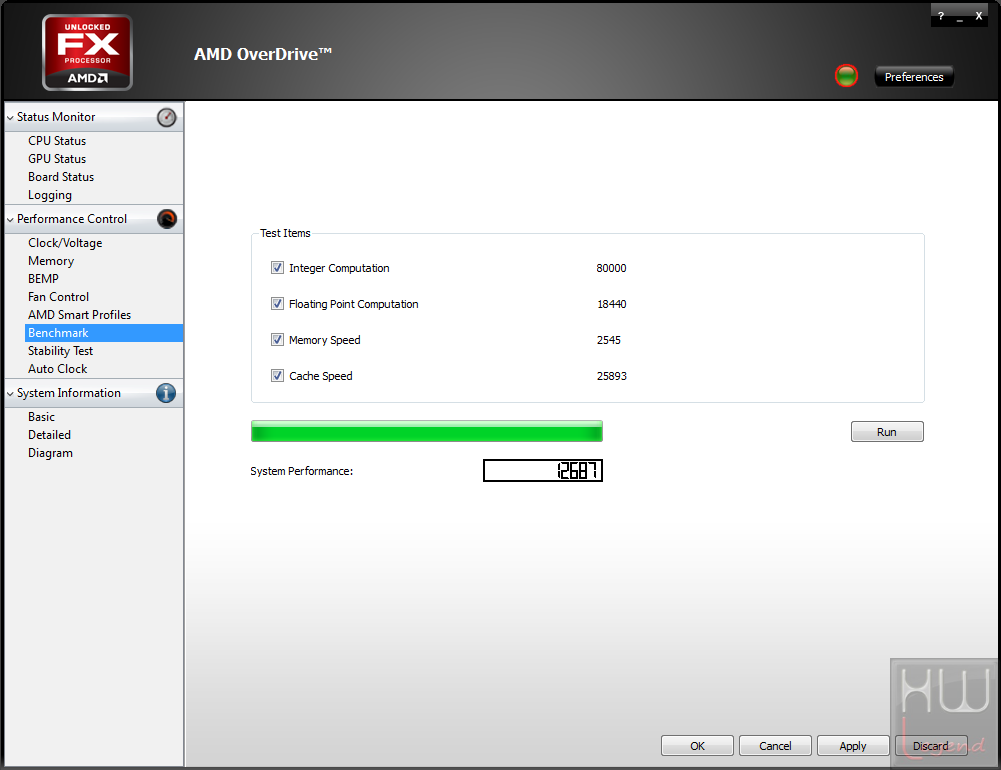This screenshot has width=1001, height=770.
Task: Run the benchmark
Action: [887, 432]
